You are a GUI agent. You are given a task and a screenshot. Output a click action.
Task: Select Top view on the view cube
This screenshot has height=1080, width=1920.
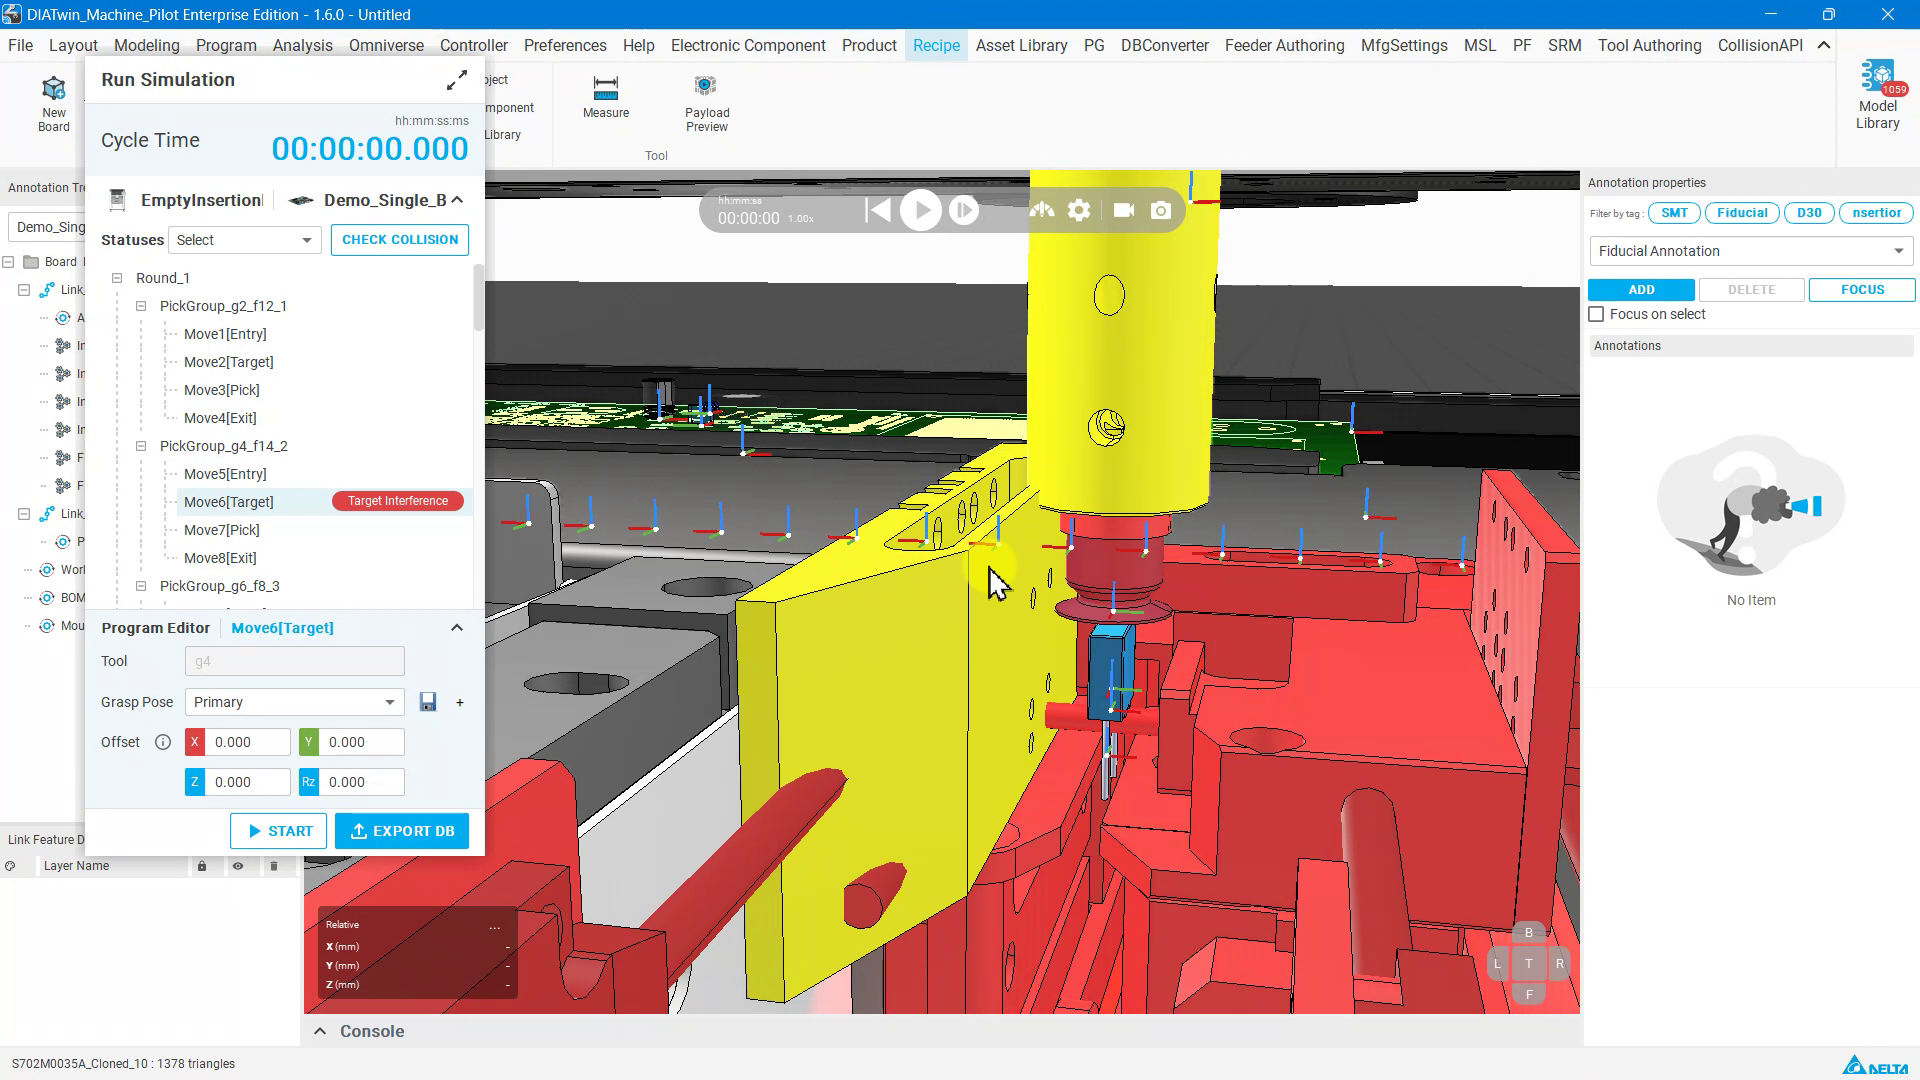[1528, 964]
